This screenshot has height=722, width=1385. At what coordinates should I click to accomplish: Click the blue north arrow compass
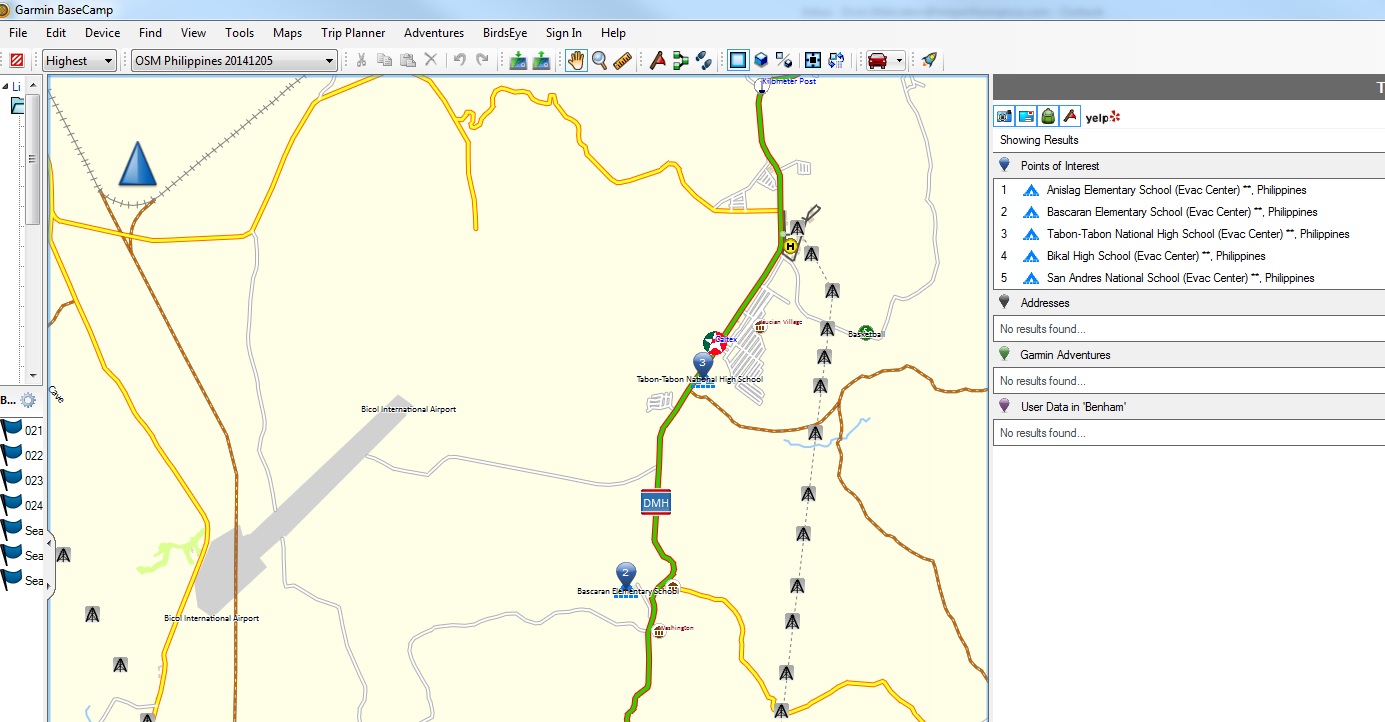pos(137,164)
